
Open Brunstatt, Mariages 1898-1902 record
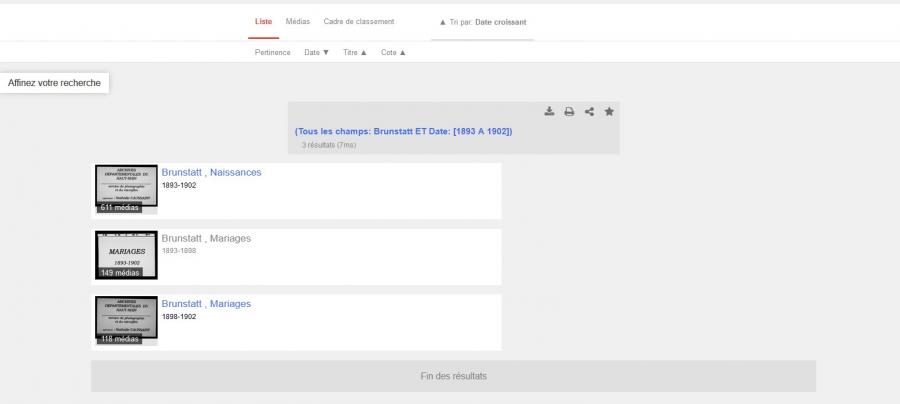tap(206, 304)
